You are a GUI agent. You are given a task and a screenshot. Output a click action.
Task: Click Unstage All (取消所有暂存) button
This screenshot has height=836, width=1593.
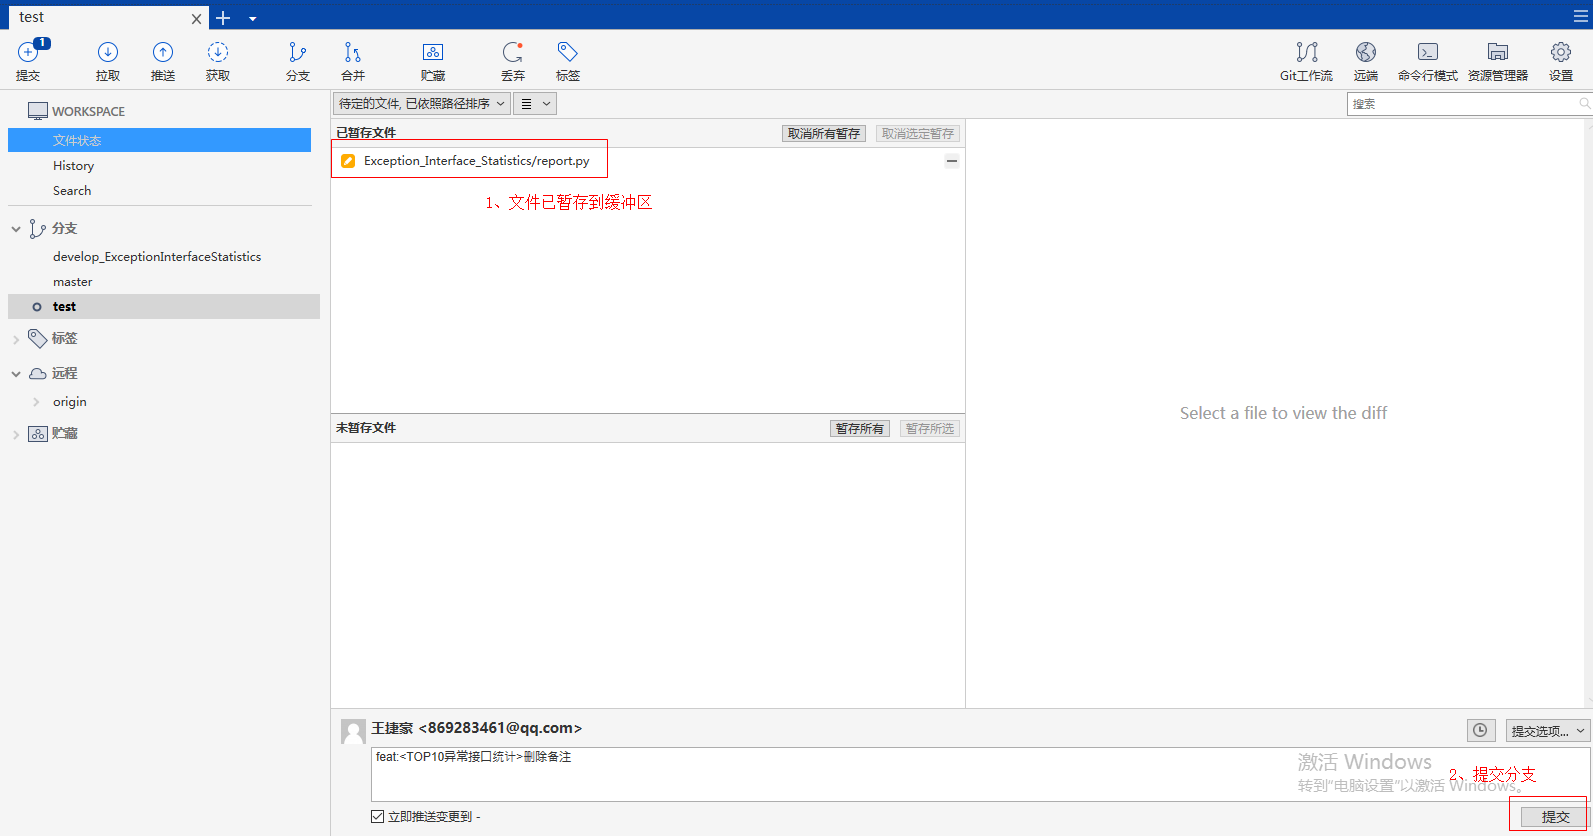[x=824, y=133]
